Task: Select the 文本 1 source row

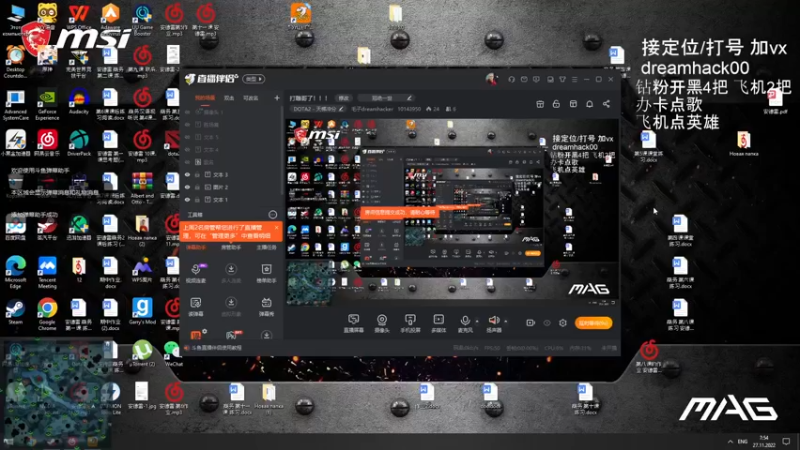Action: tap(232, 199)
